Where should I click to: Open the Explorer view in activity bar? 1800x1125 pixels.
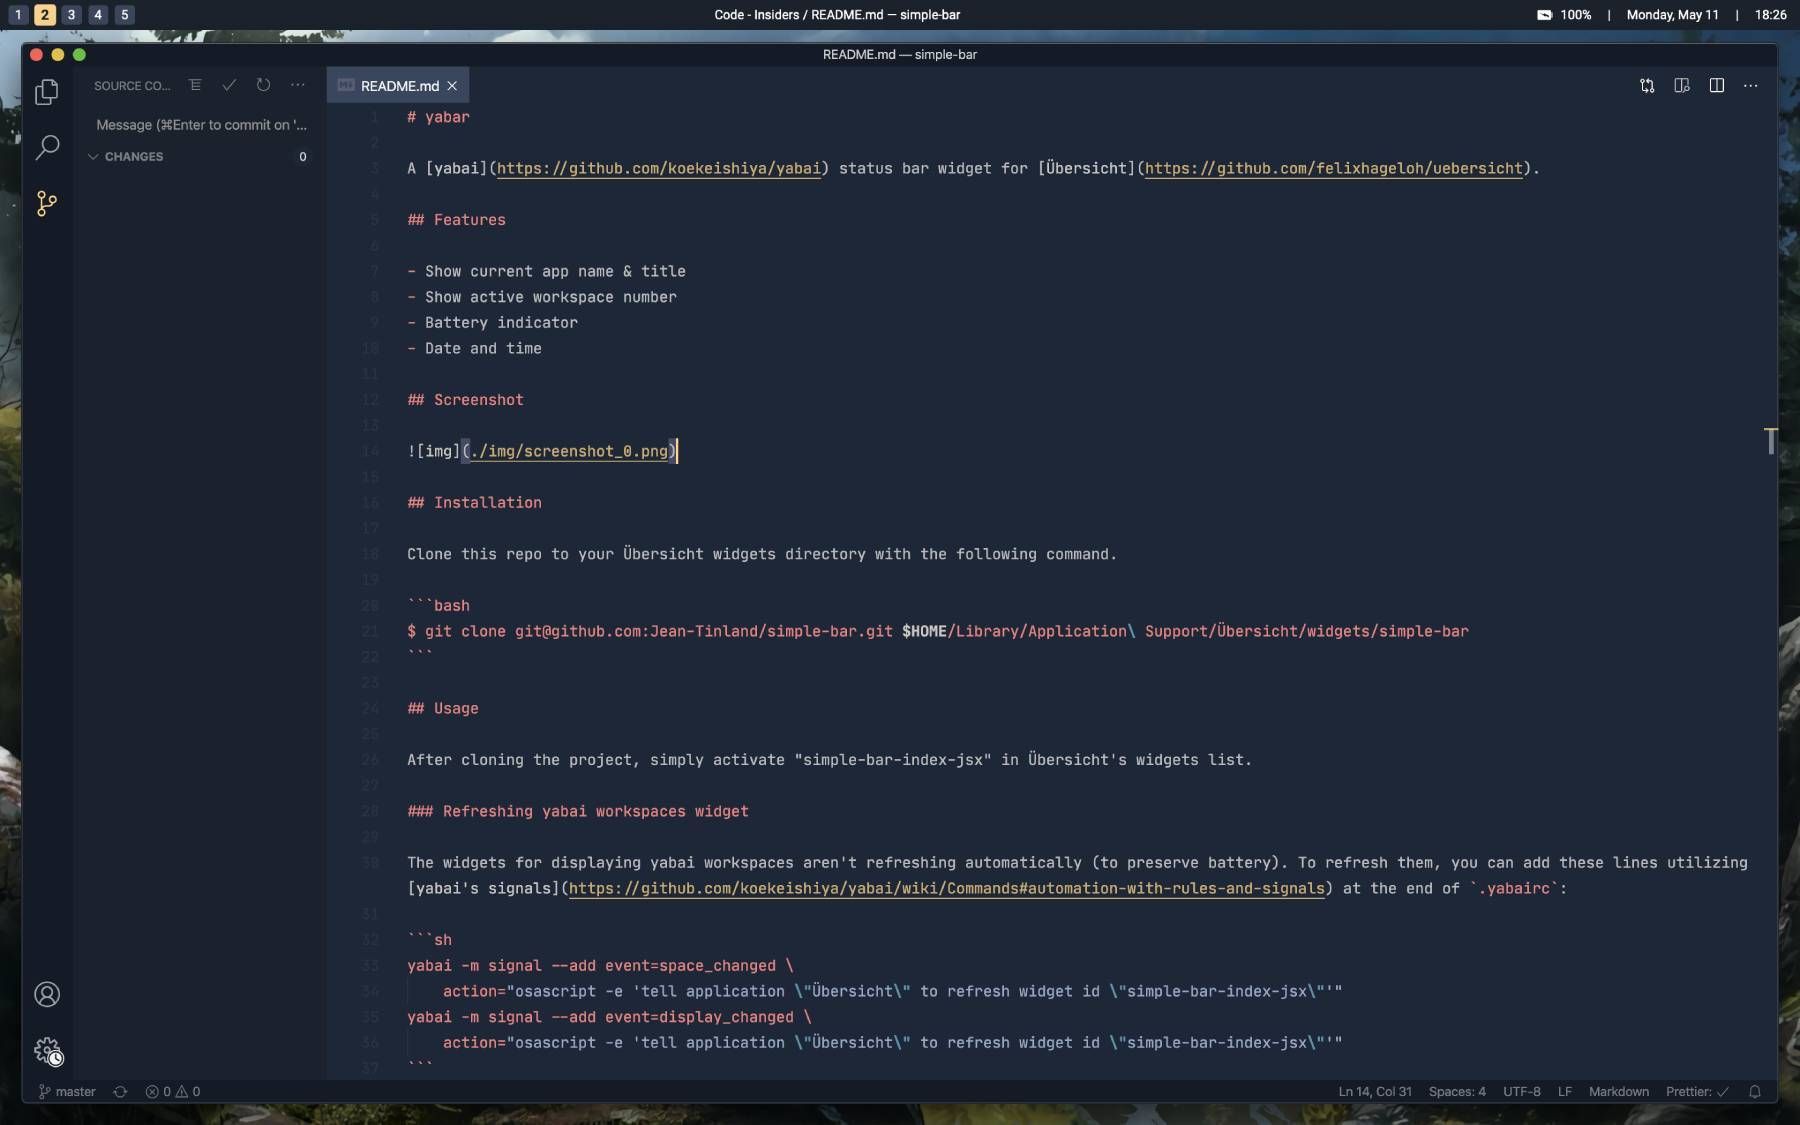(x=47, y=92)
